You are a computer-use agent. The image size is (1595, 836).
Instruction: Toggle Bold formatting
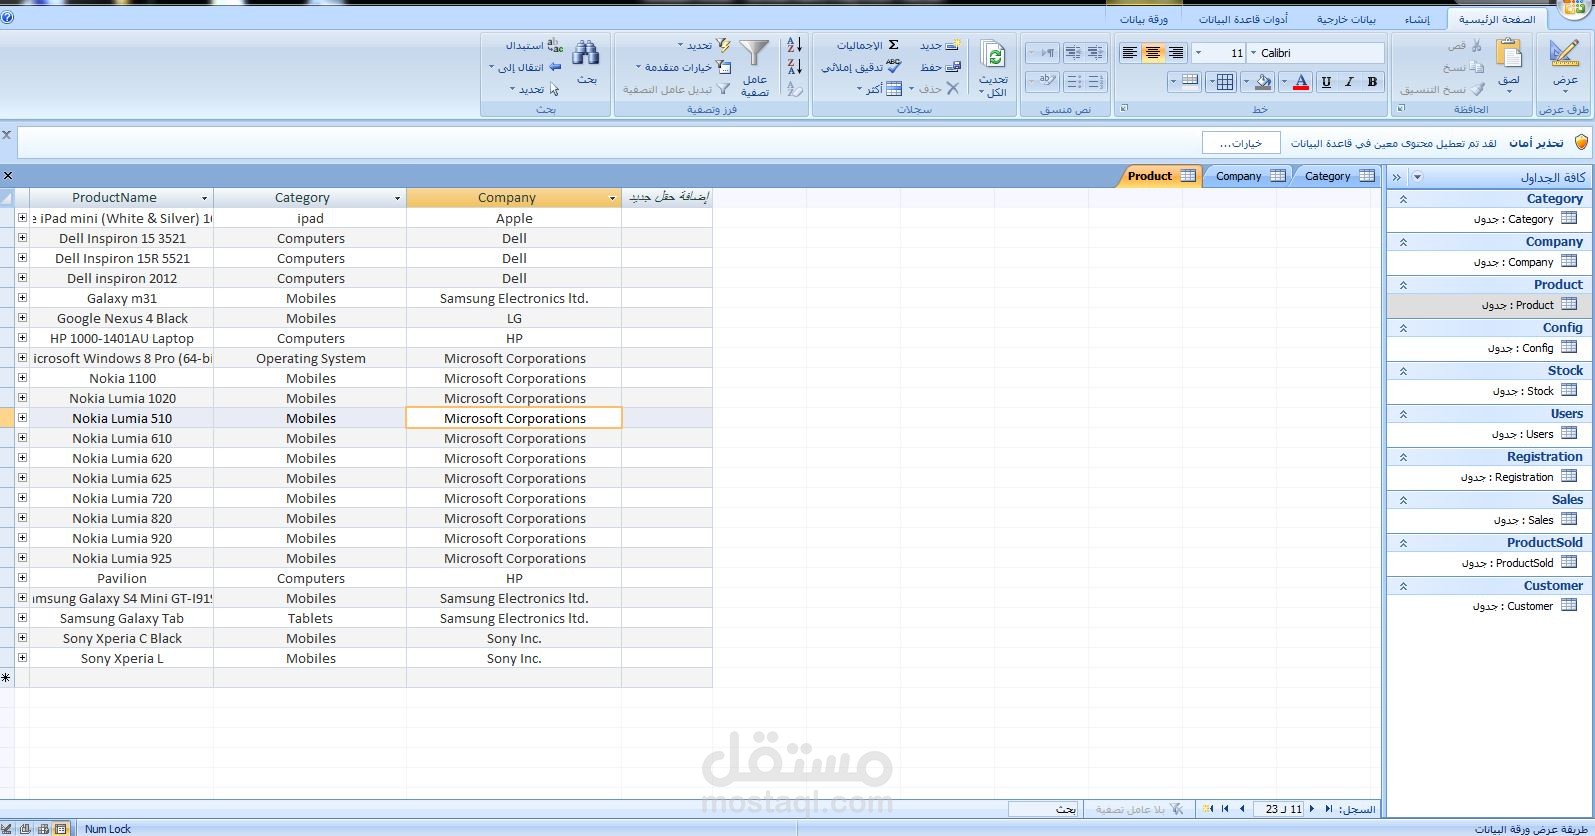[1372, 82]
